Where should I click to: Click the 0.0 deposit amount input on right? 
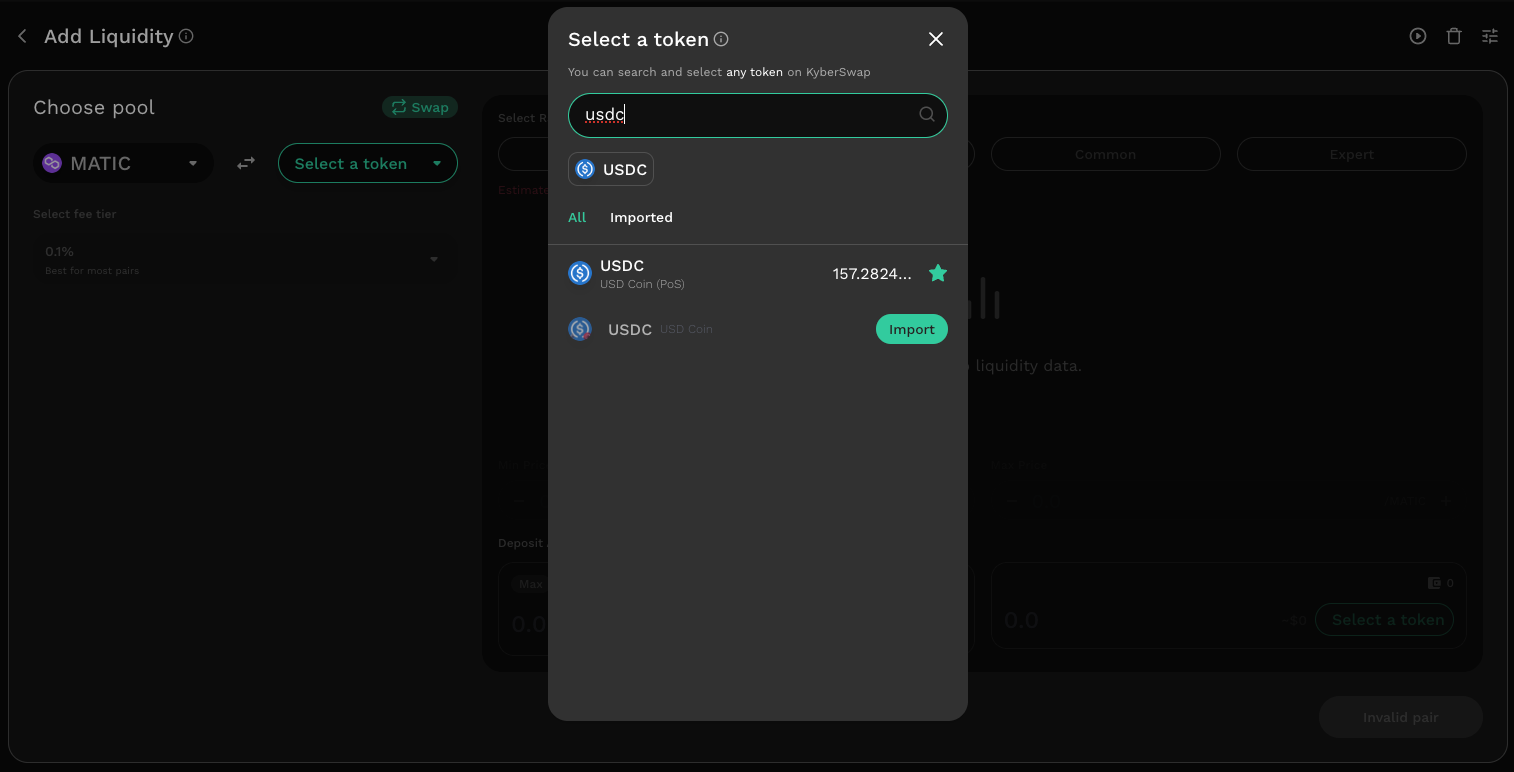coord(1021,621)
